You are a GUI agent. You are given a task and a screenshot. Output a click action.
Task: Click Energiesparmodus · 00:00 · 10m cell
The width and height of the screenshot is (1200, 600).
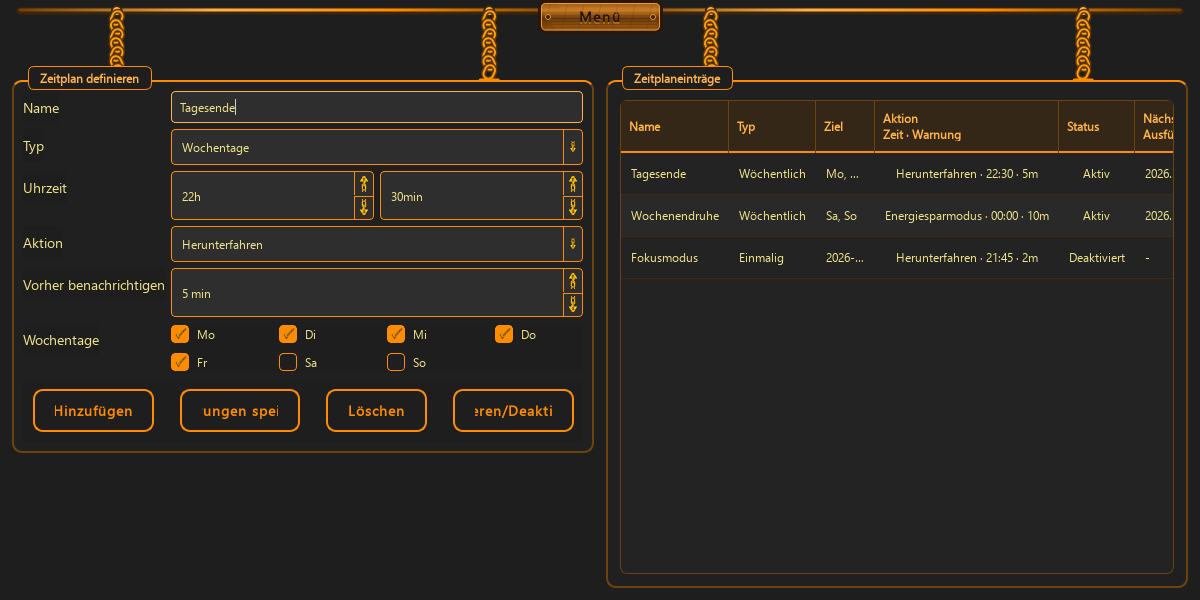[967, 216]
